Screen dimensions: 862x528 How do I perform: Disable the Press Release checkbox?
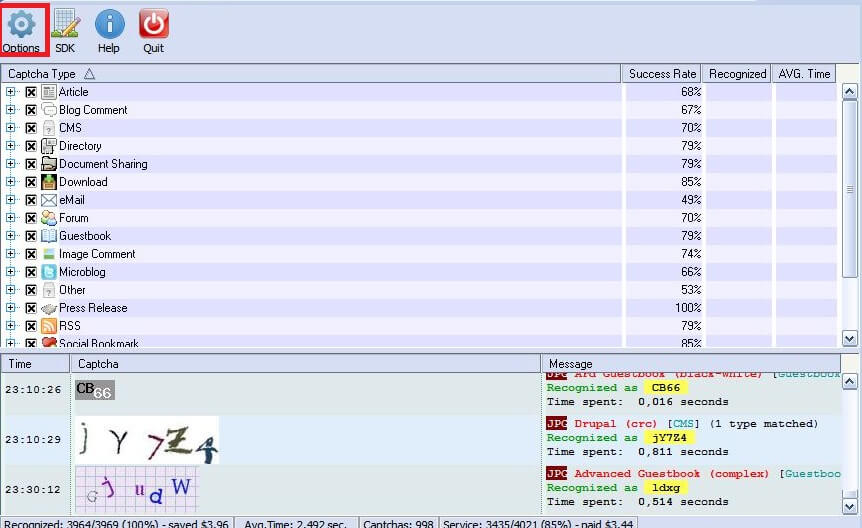tap(31, 308)
